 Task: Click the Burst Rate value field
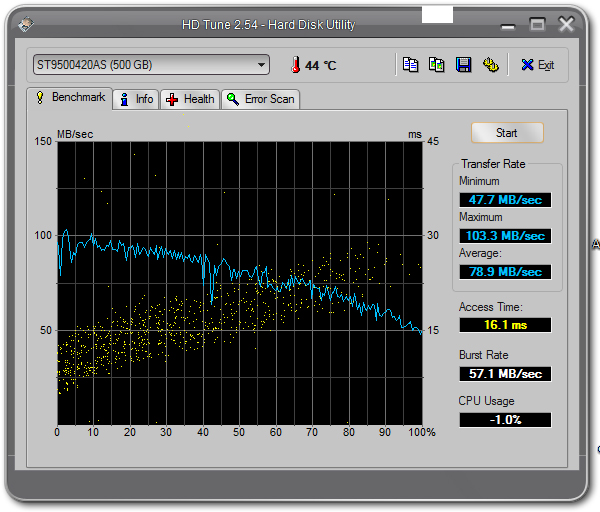point(504,373)
